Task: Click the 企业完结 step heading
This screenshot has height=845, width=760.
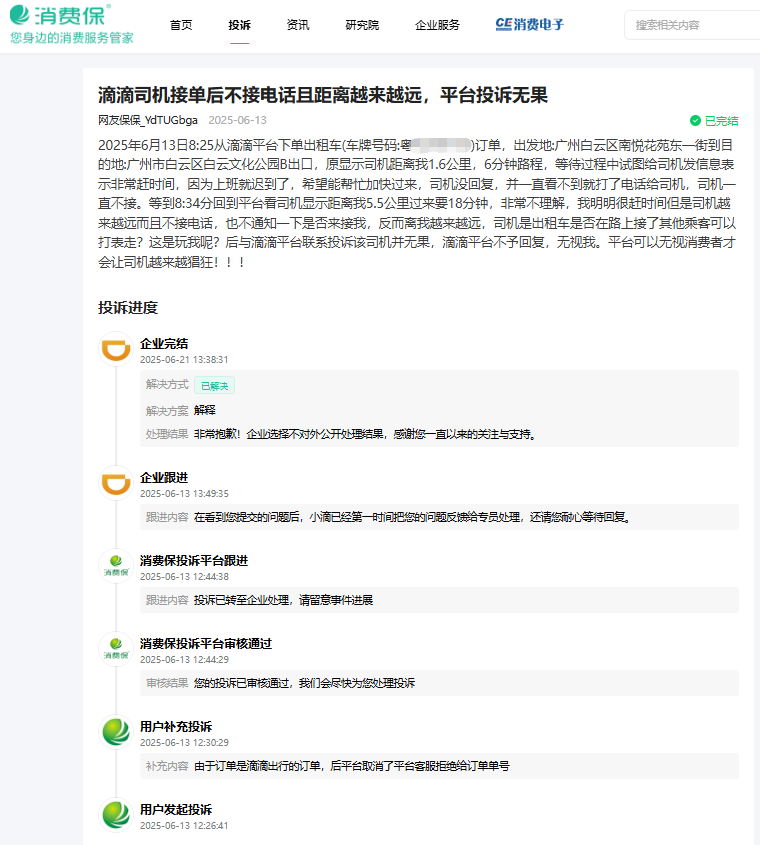Action: 164,343
